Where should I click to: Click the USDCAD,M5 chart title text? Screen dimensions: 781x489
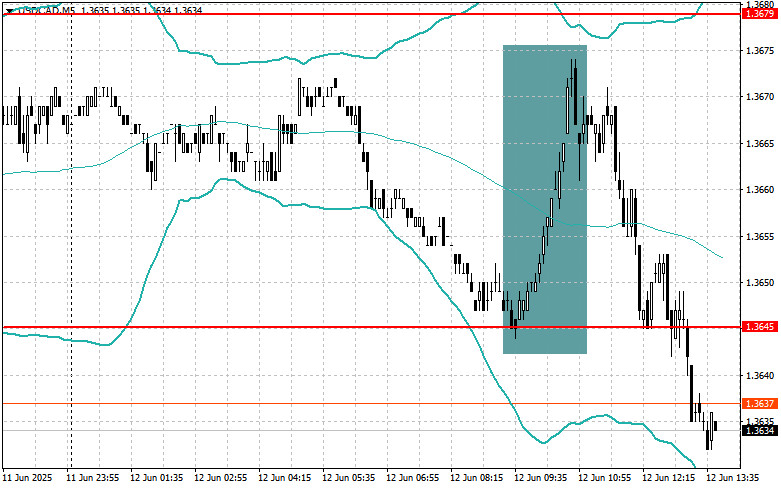pyautogui.click(x=45, y=10)
